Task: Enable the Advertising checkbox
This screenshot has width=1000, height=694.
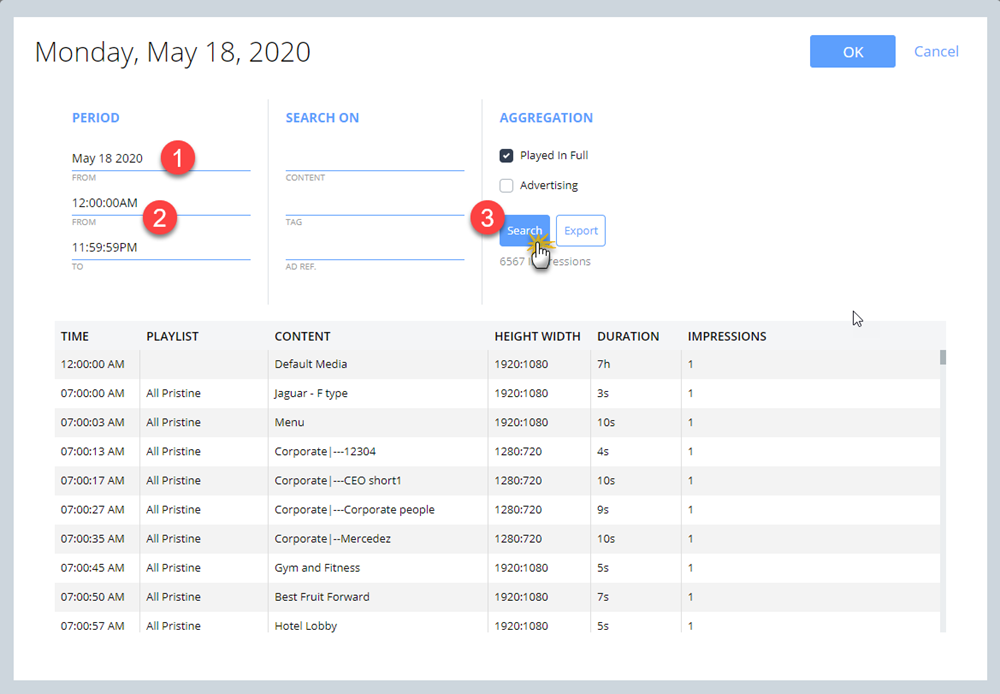Action: tap(508, 185)
